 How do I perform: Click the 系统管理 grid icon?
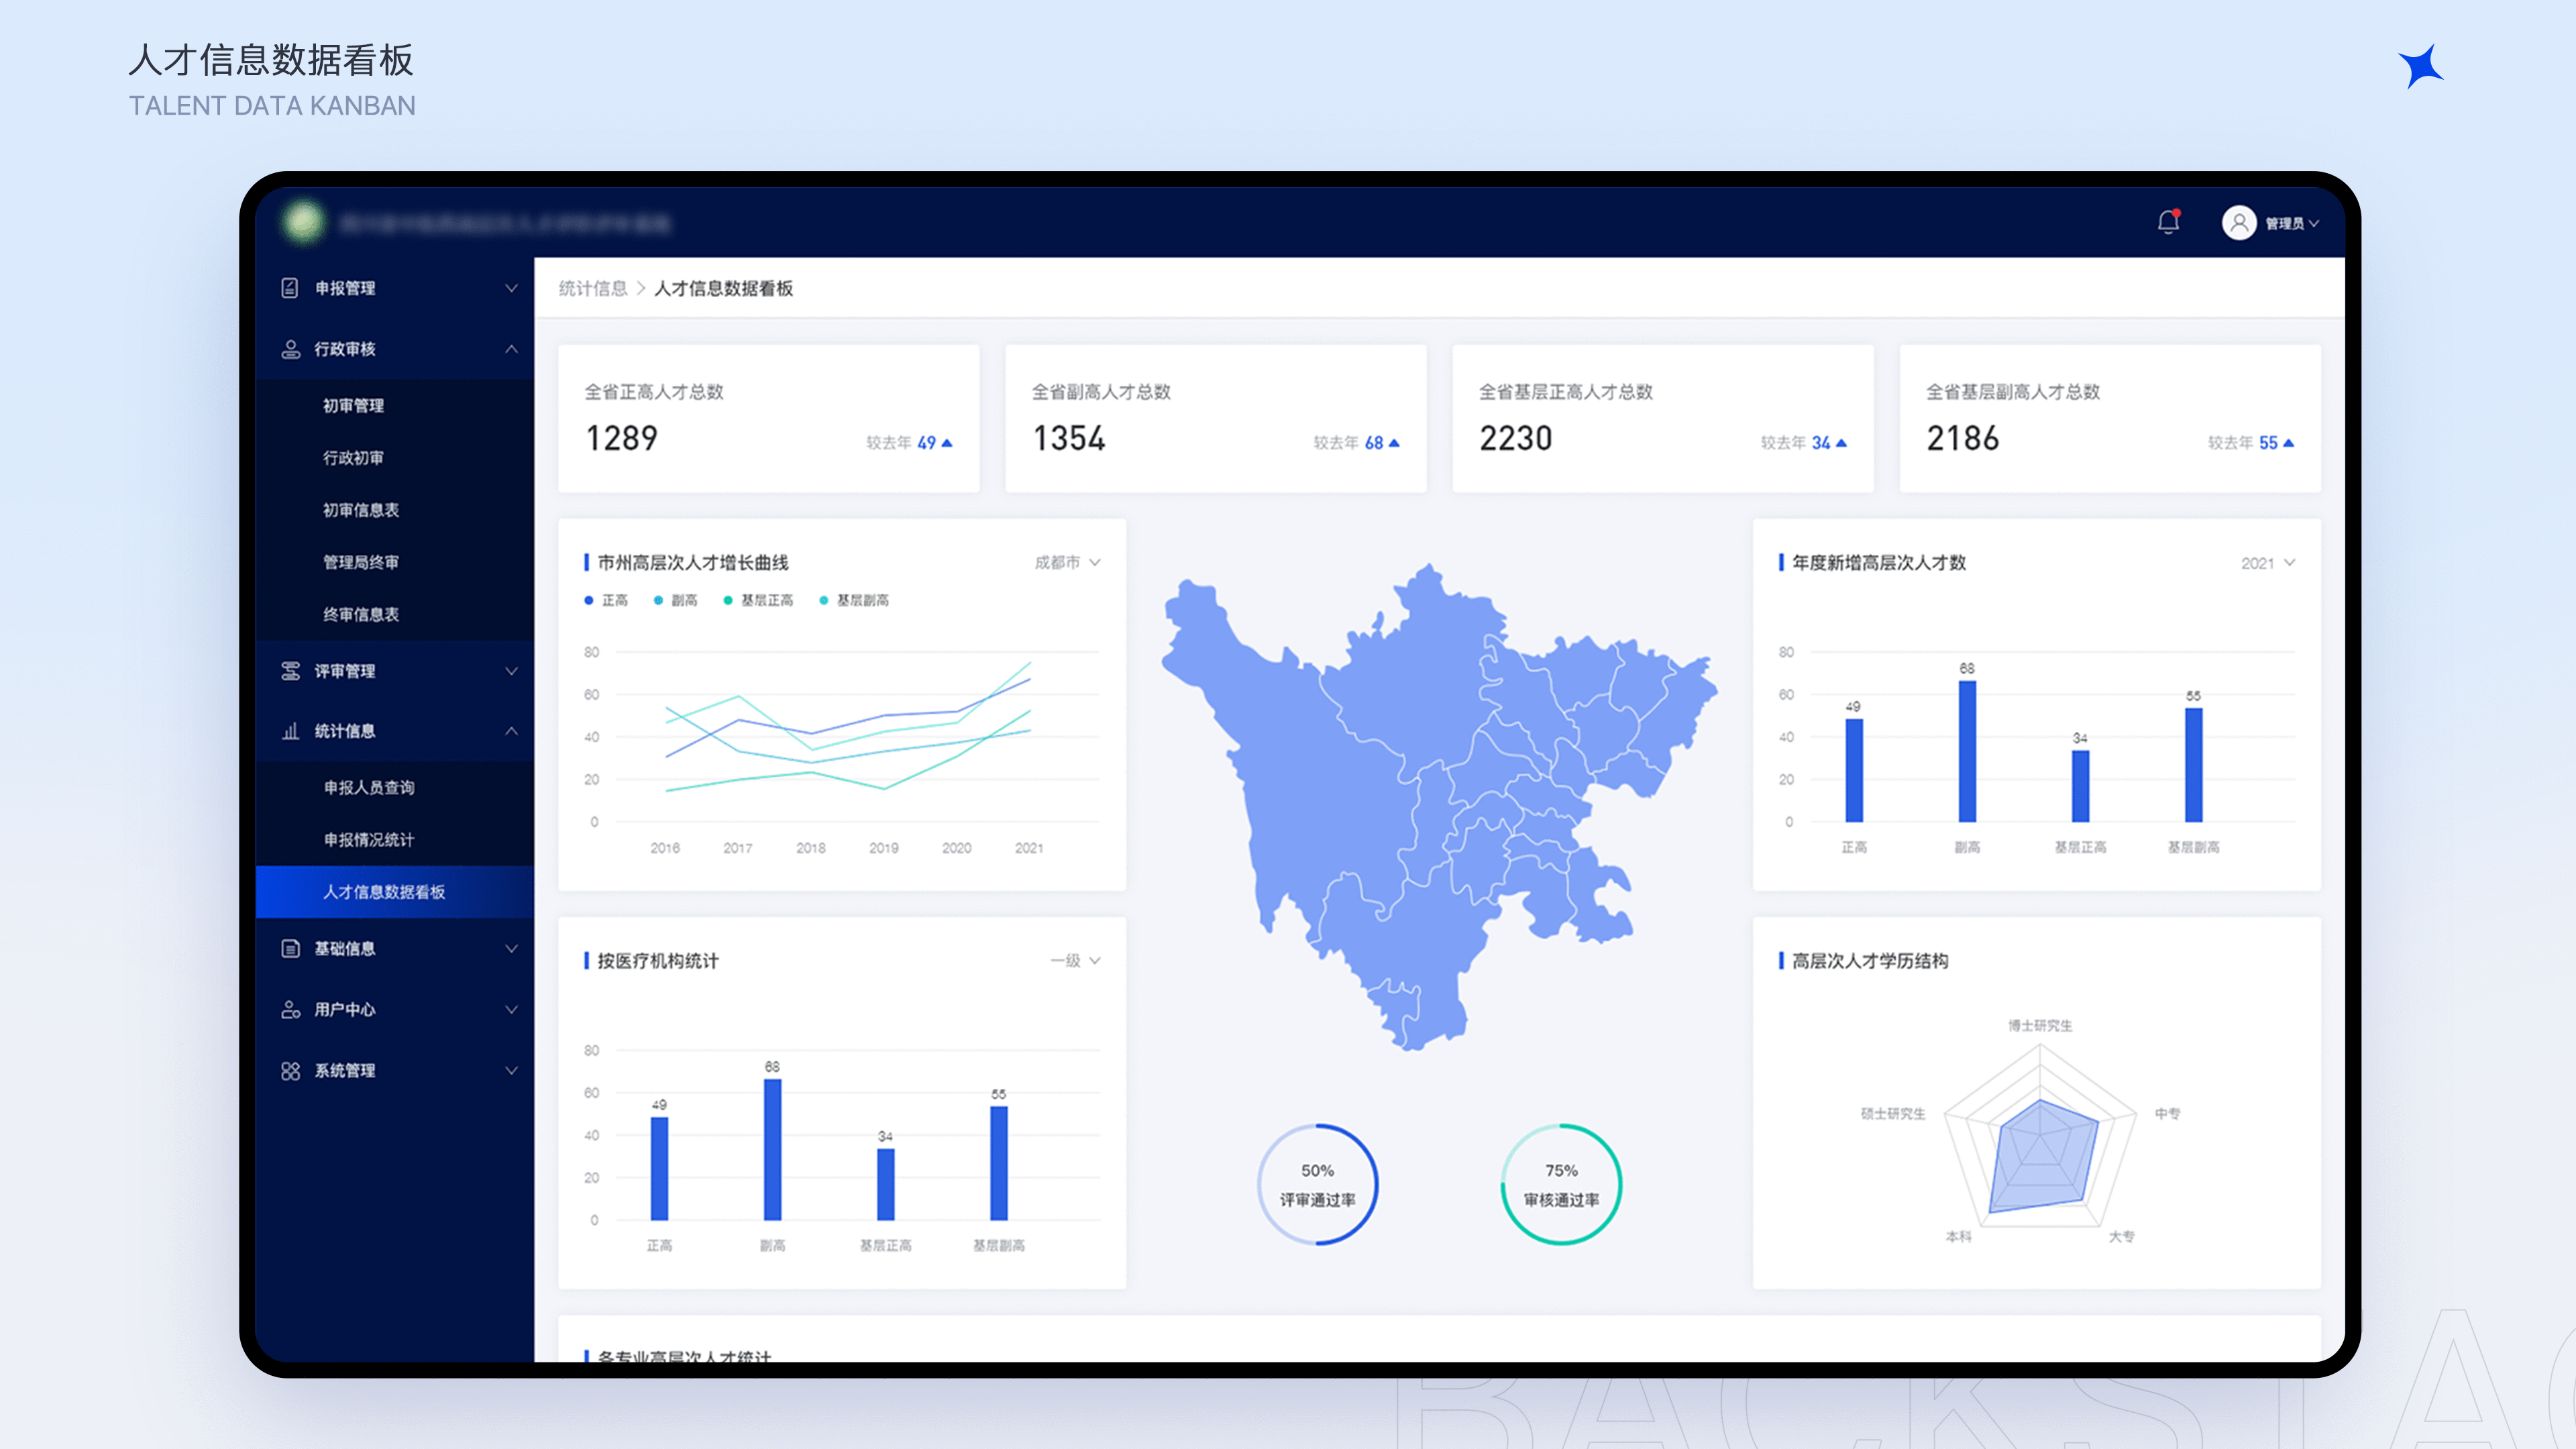(290, 1070)
